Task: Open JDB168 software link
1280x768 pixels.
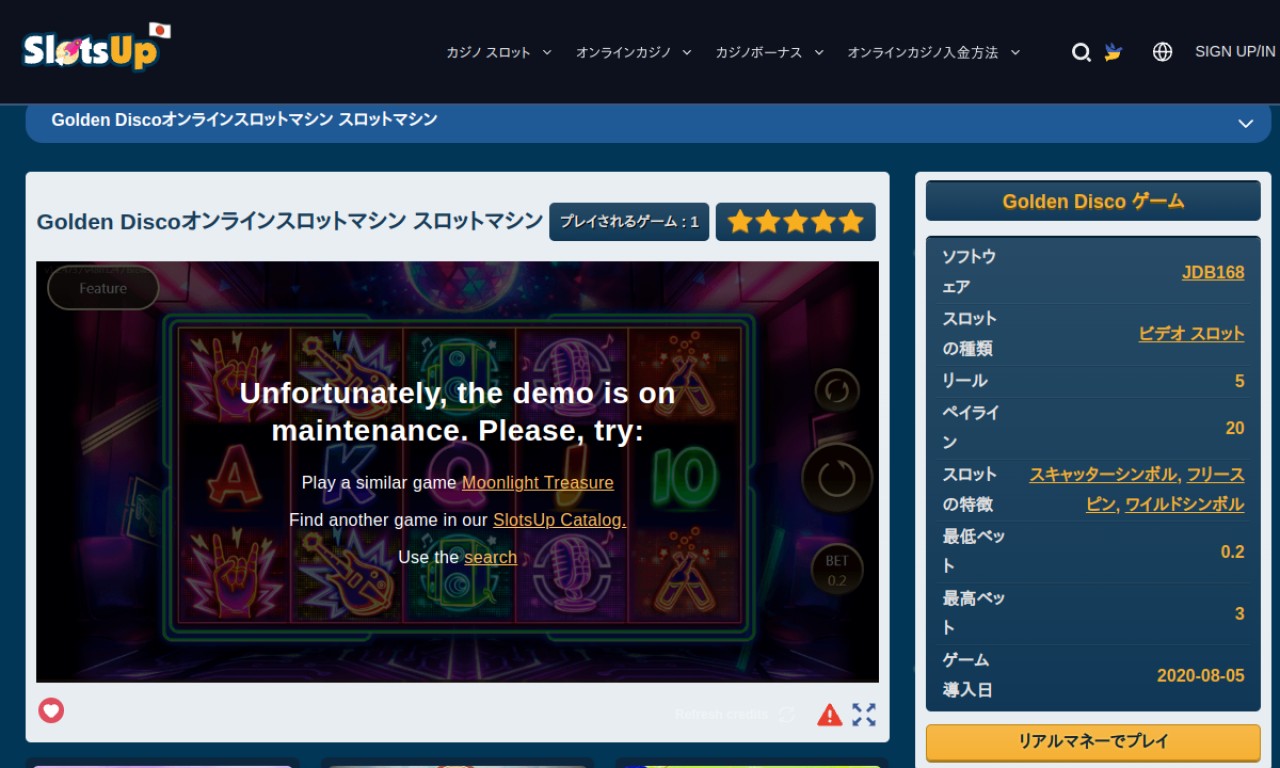Action: 1213,272
